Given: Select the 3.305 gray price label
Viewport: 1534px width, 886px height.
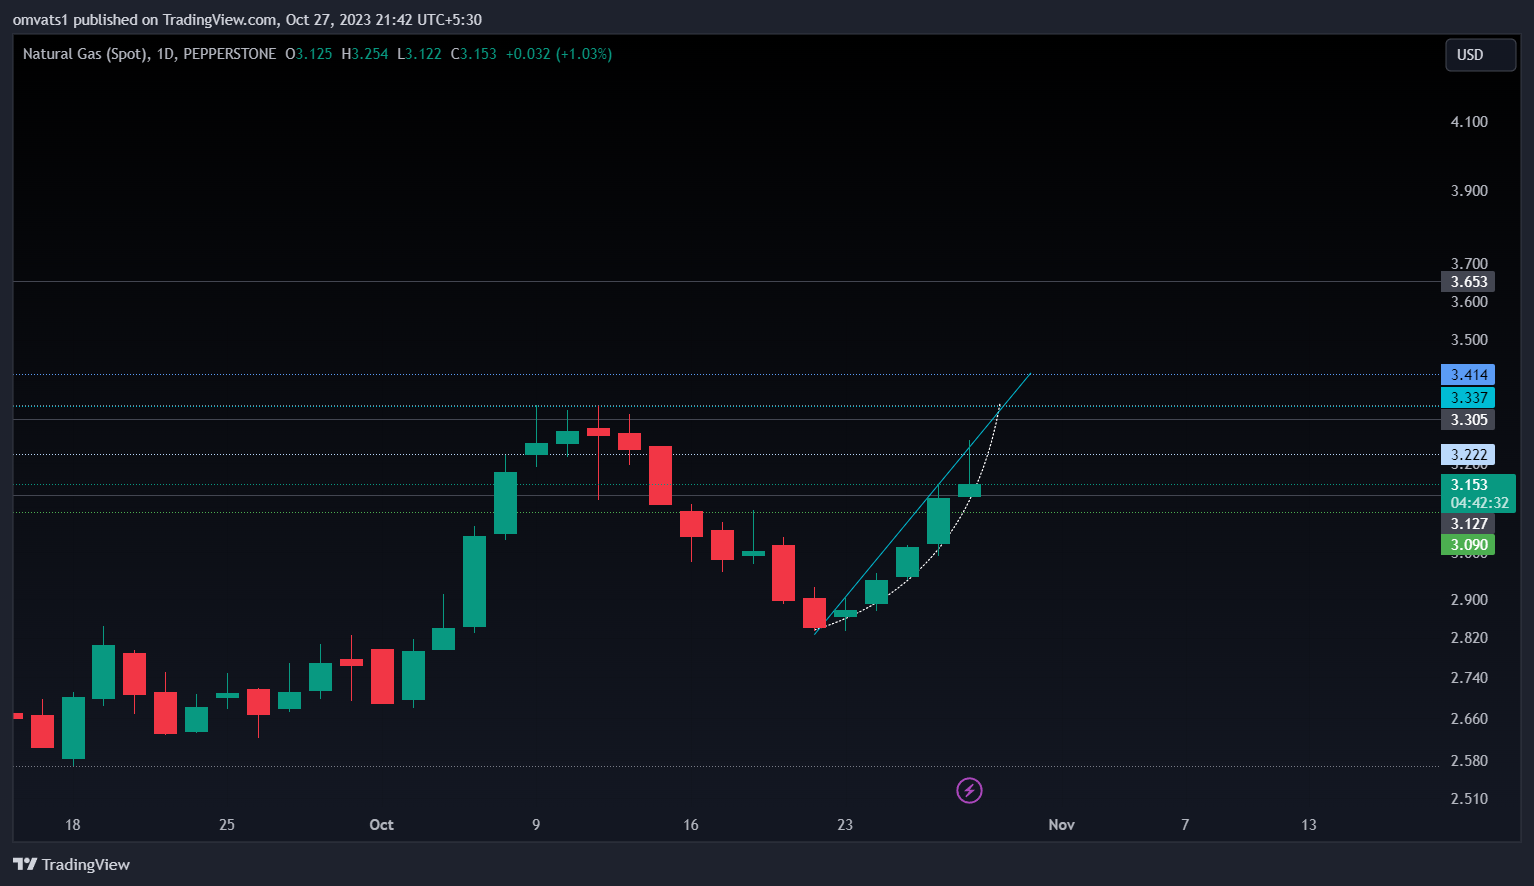Looking at the screenshot, I should pos(1468,420).
